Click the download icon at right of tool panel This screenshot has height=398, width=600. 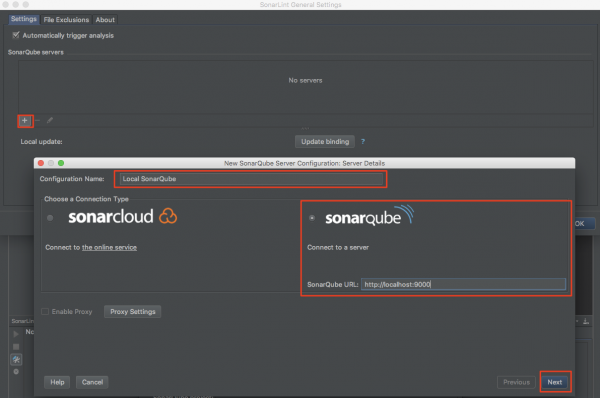pos(586,321)
